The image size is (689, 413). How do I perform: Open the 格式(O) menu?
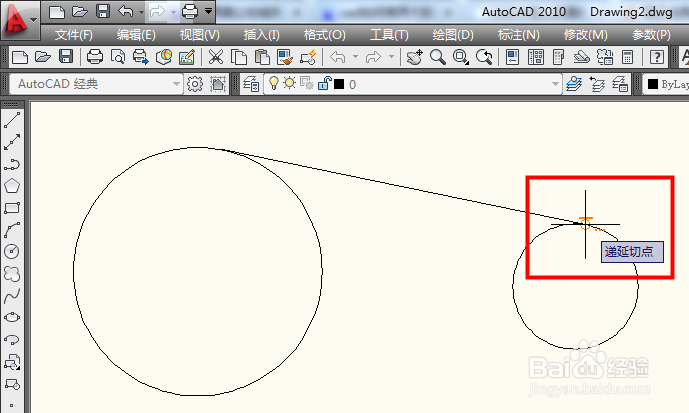point(325,34)
